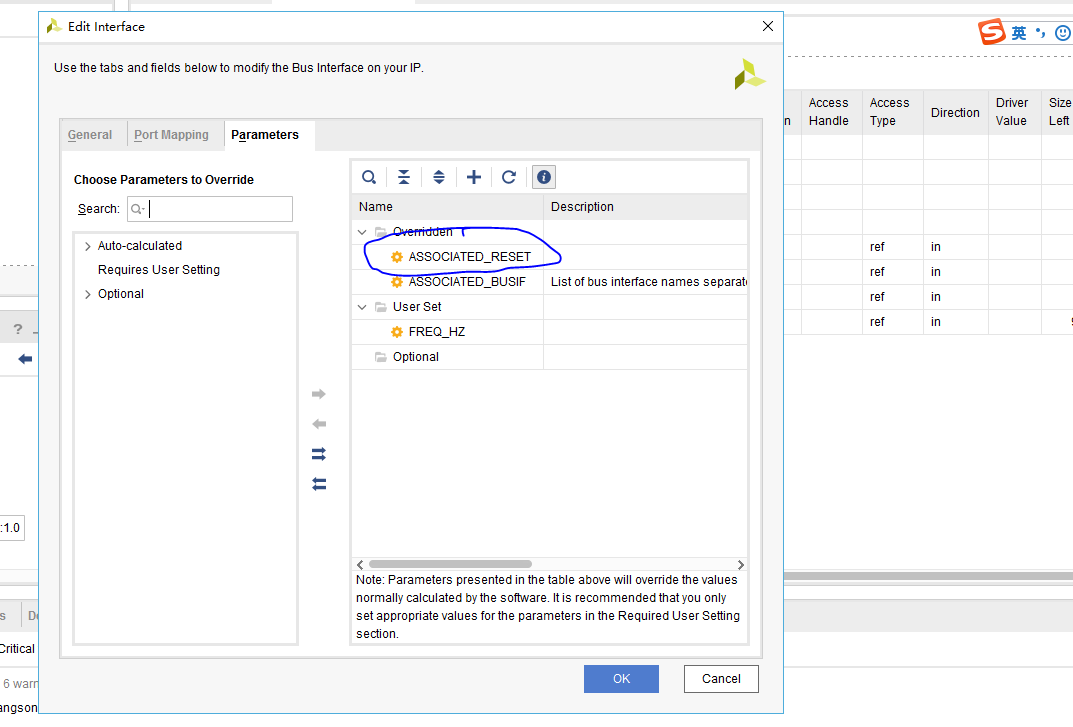The height and width of the screenshot is (727, 1073).
Task: Expand all parameter groups with the expand icon
Action: point(439,177)
